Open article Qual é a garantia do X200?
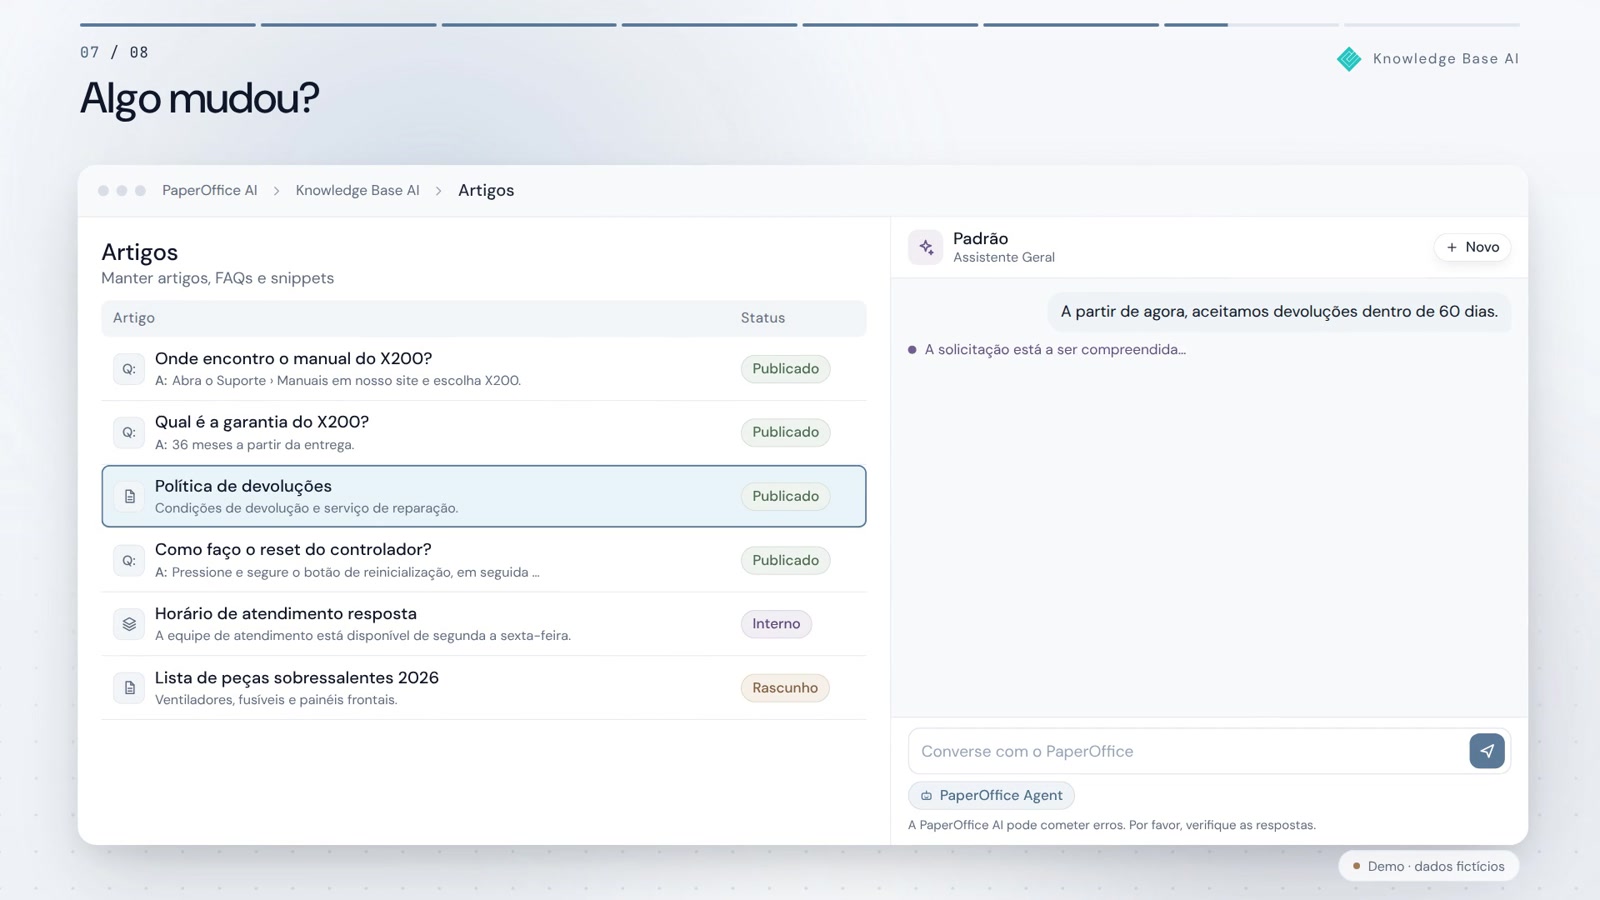 coord(484,433)
